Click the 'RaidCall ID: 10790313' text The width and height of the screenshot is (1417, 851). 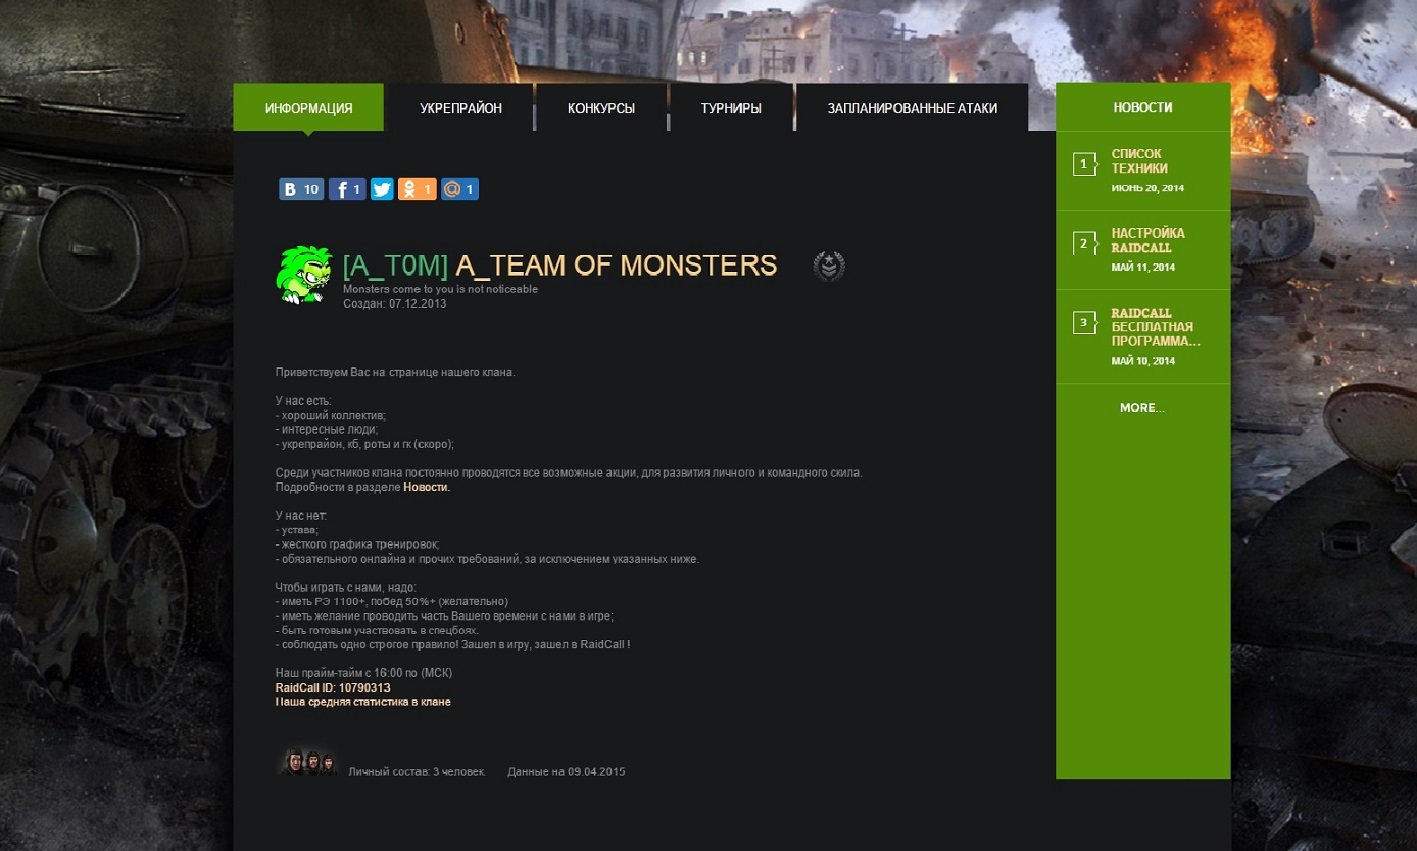333,688
